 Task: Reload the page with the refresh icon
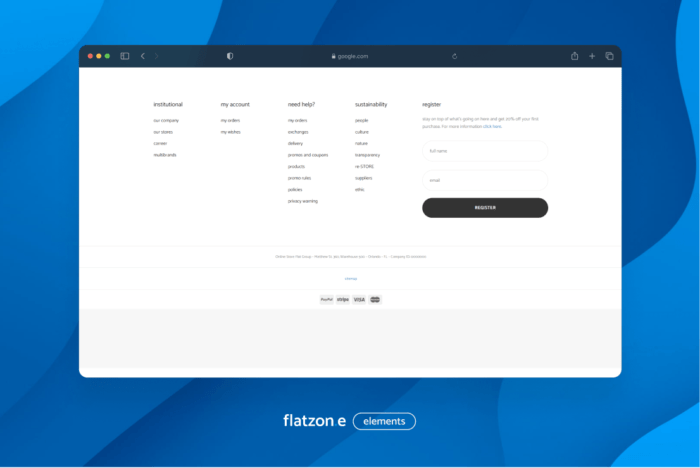(455, 56)
